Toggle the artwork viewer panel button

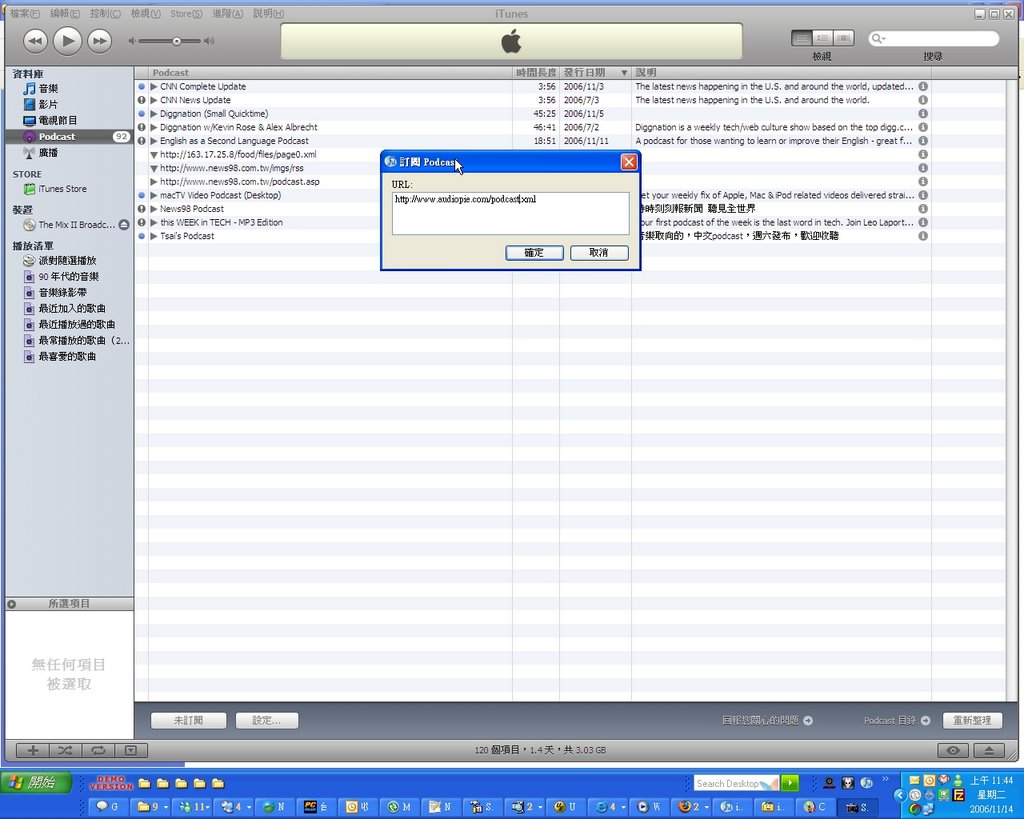tap(131, 750)
